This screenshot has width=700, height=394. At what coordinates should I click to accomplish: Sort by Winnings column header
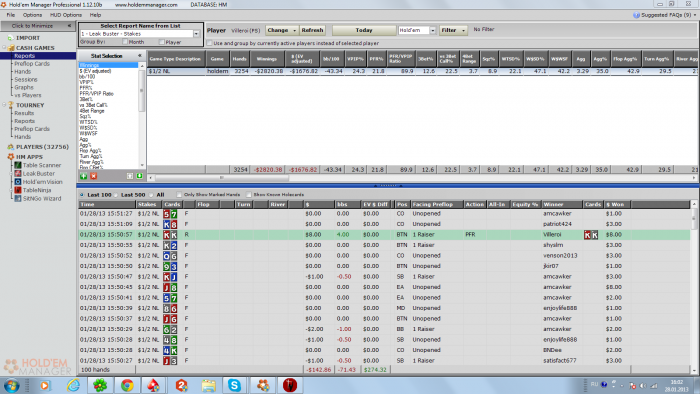pyautogui.click(x=267, y=59)
